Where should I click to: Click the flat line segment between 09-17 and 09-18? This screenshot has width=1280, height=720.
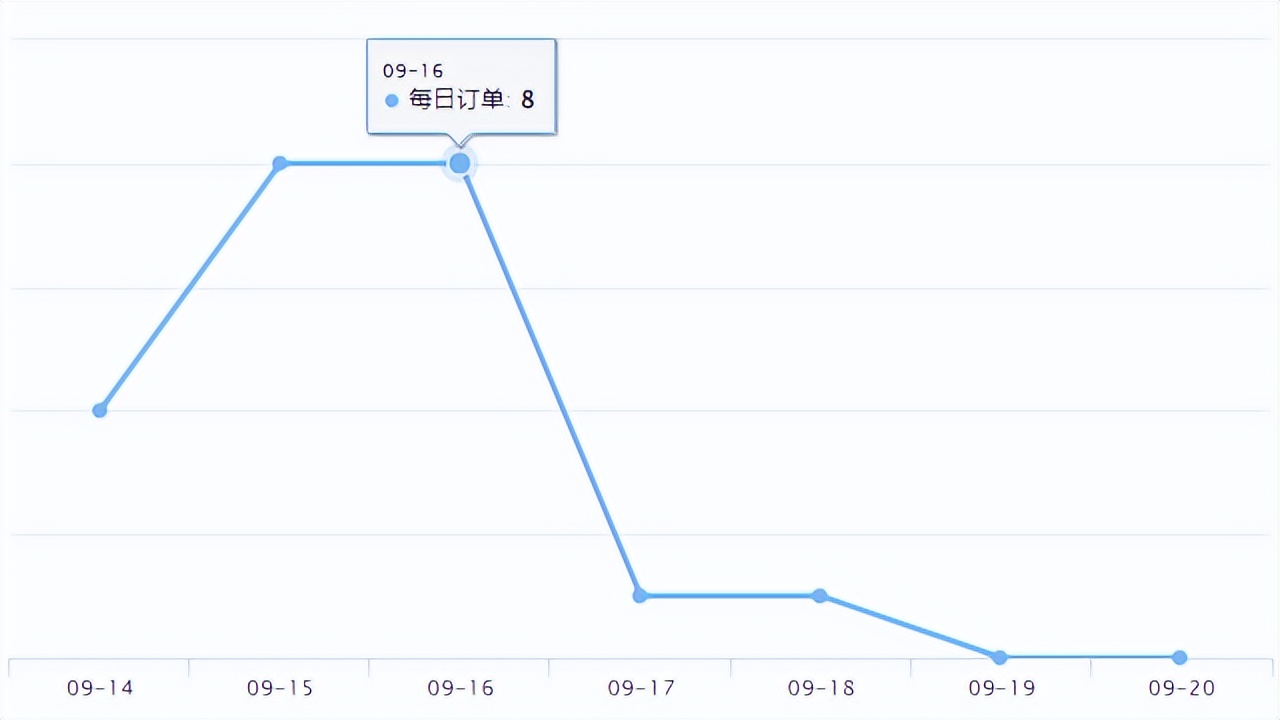coord(730,596)
